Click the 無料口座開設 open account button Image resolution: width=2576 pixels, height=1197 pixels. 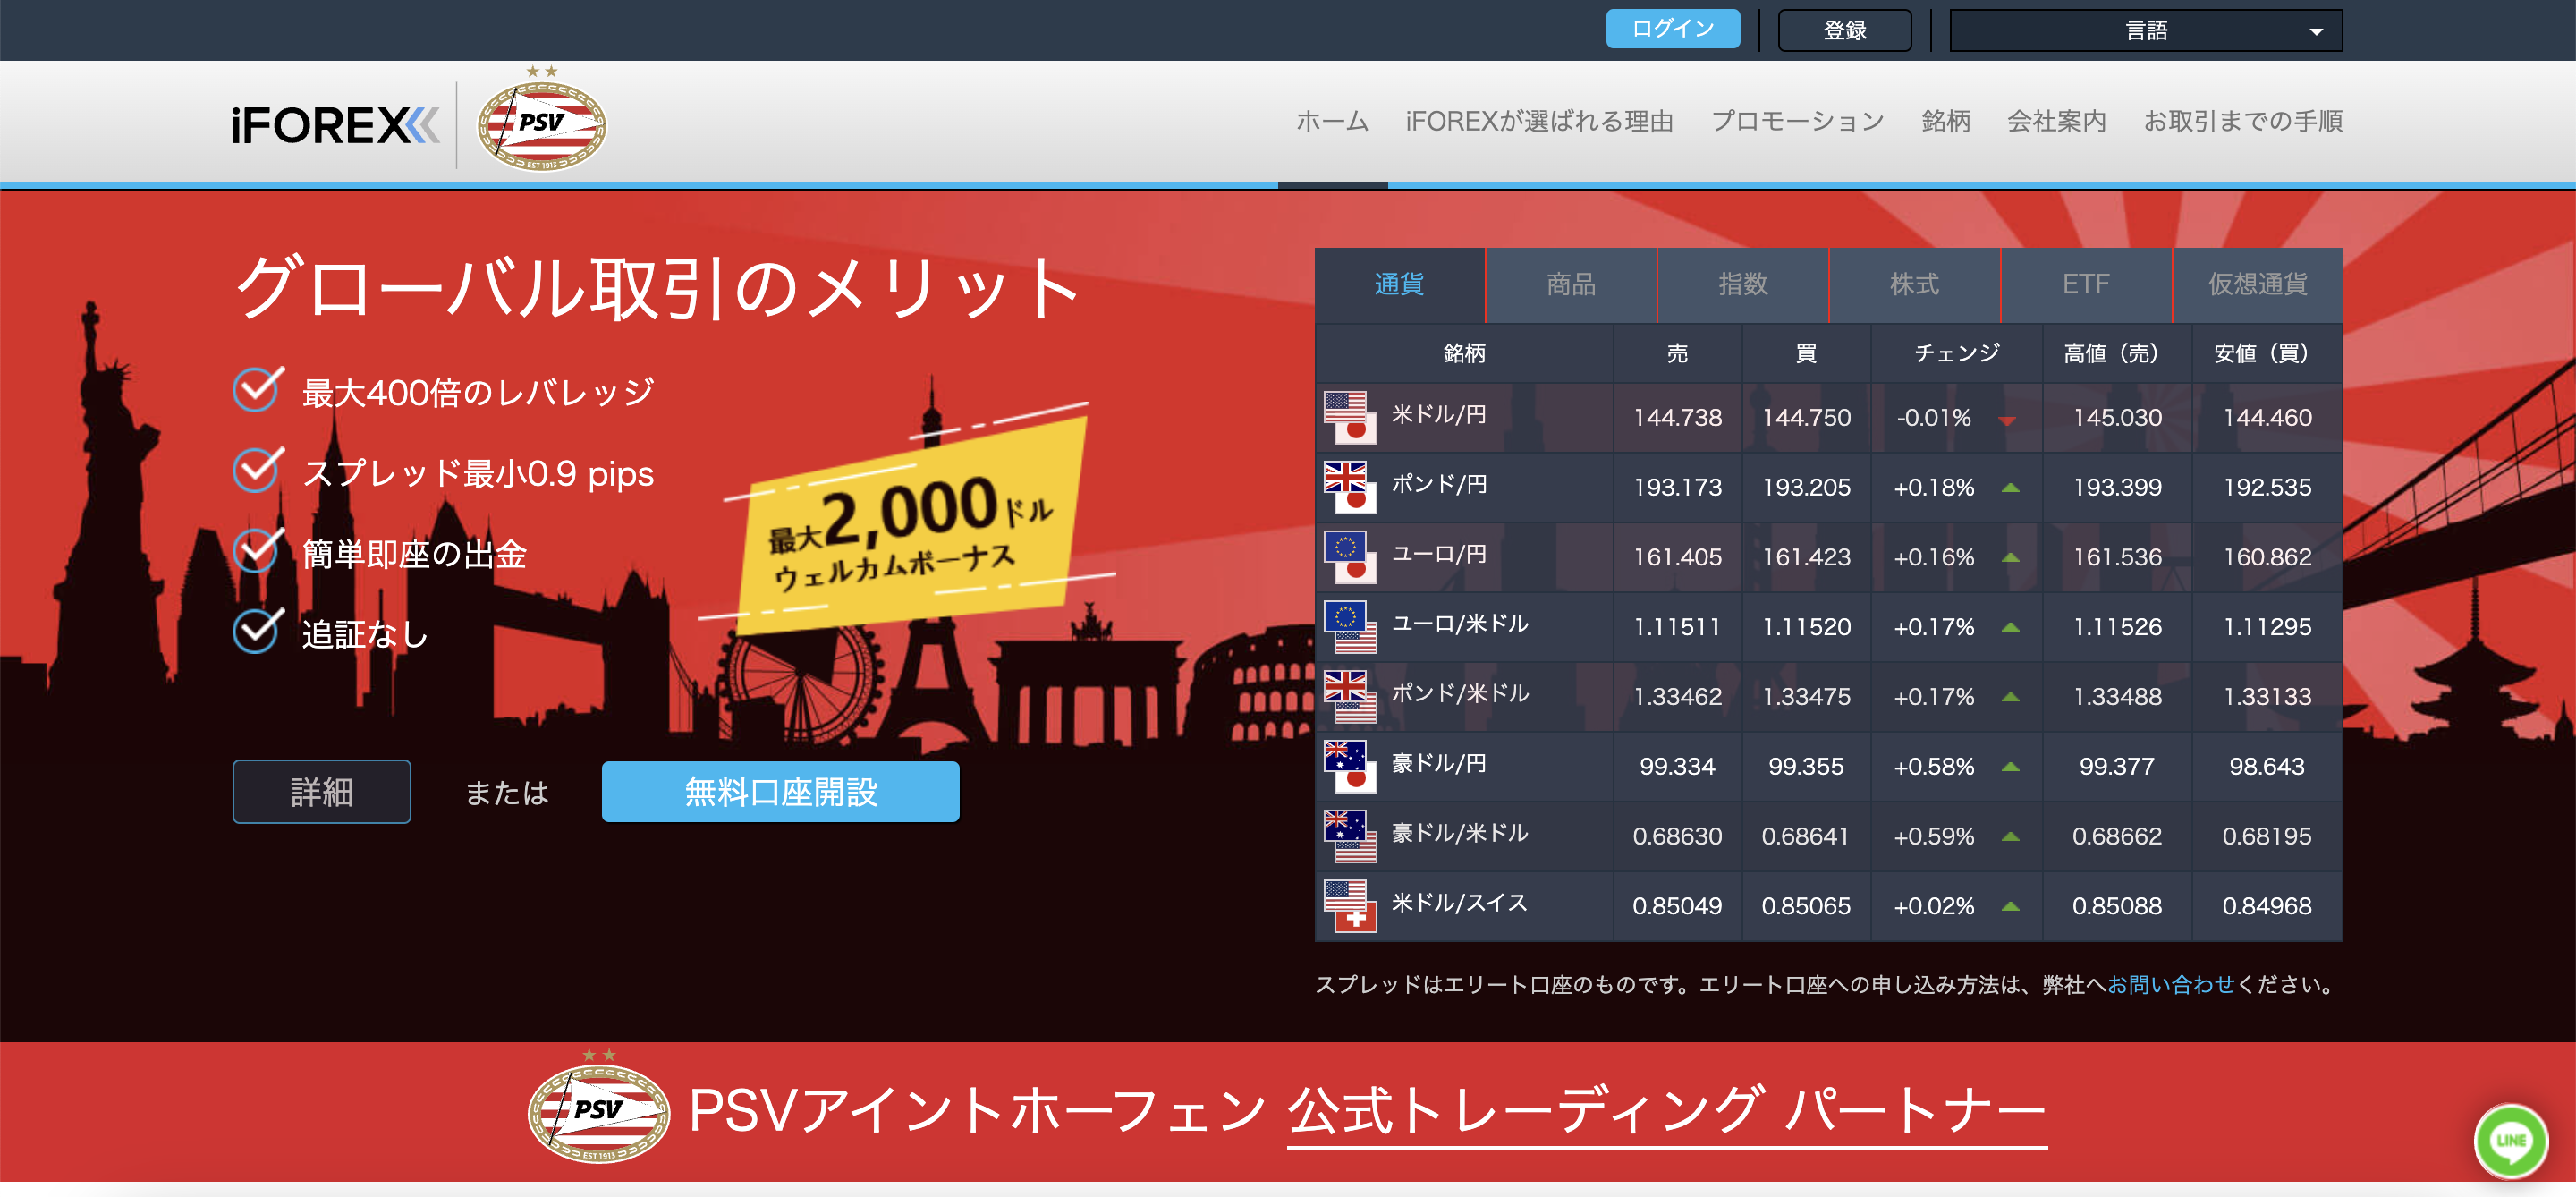click(x=781, y=792)
